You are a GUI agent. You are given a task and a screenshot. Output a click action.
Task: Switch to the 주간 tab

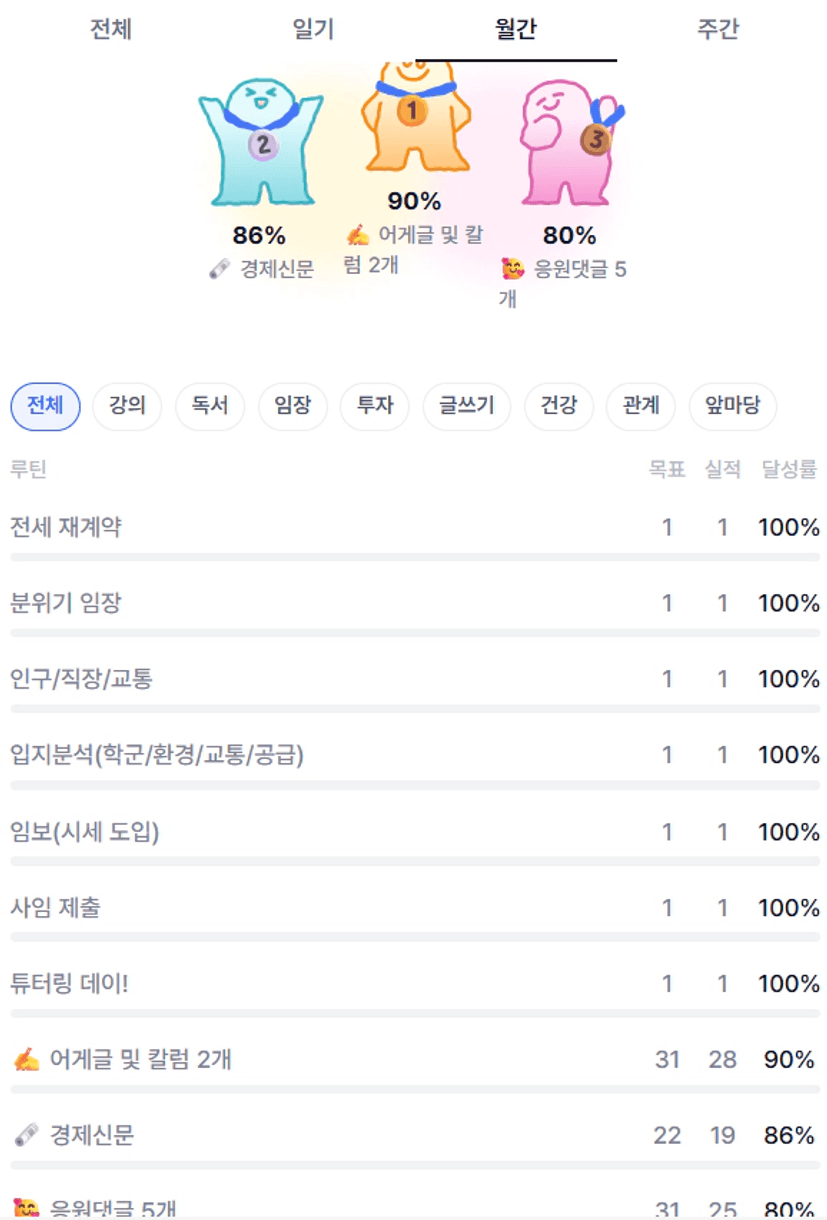[x=717, y=30]
